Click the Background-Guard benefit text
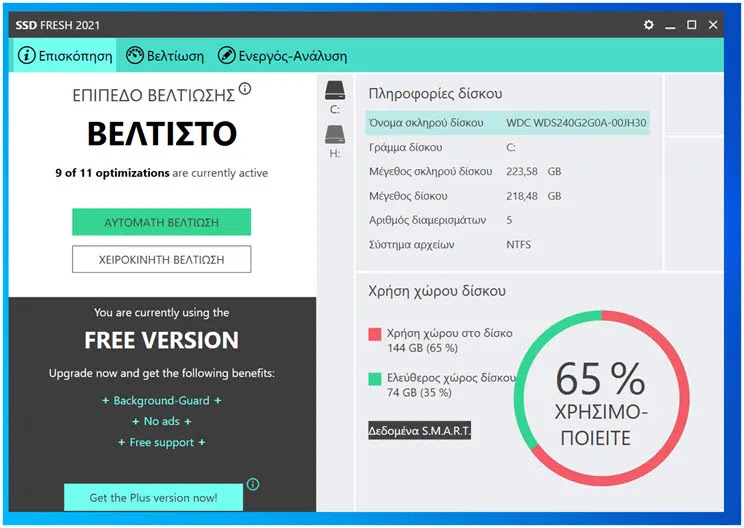 pos(161,400)
